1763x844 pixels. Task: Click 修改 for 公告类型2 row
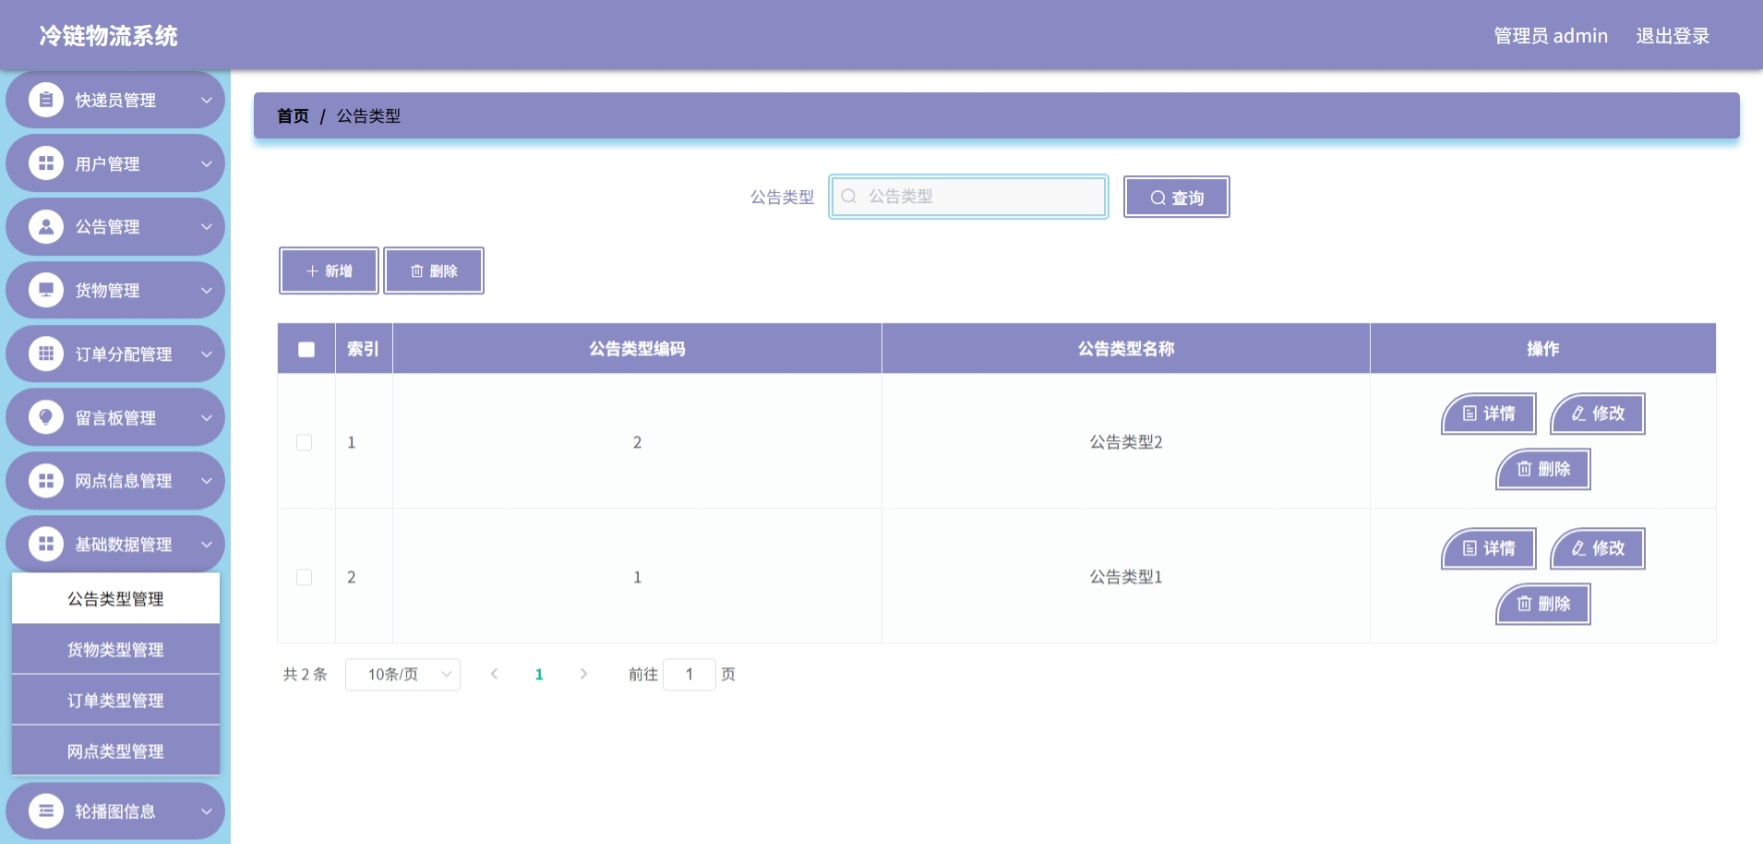(1598, 414)
